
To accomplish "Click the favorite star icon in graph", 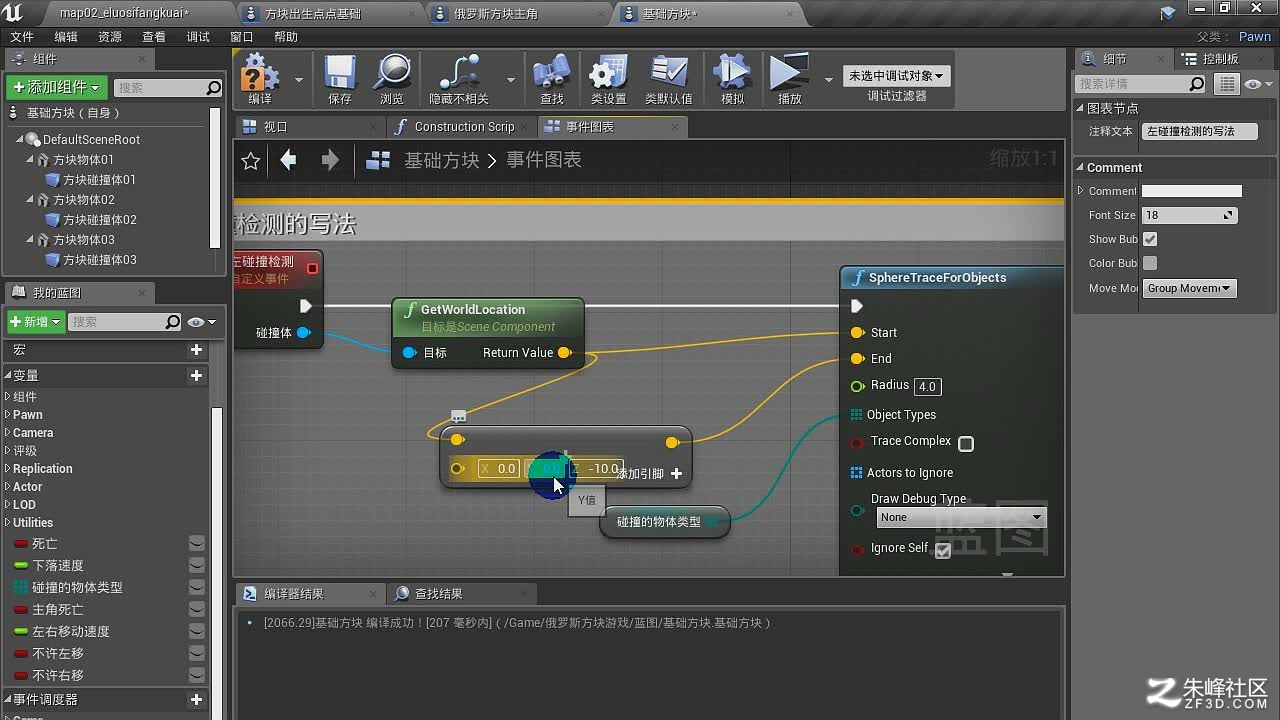I will 251,160.
